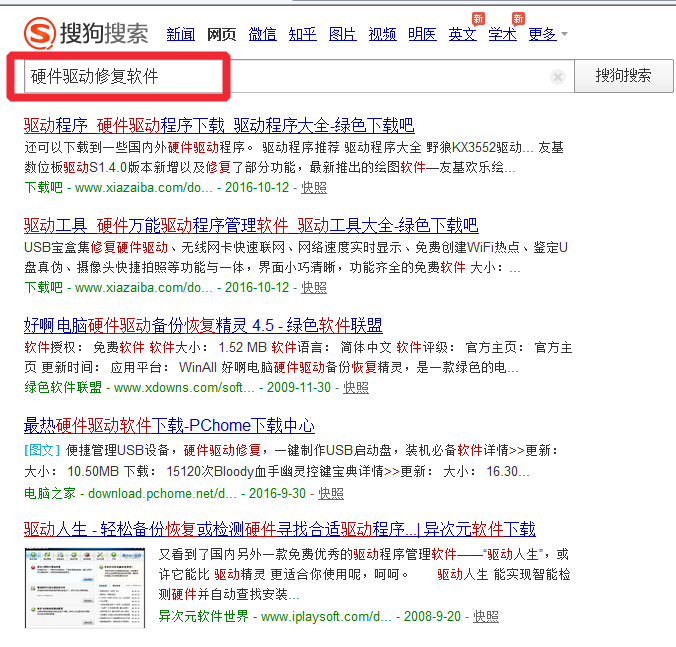Open the 新闻 news tab
676x647 pixels.
tap(181, 34)
